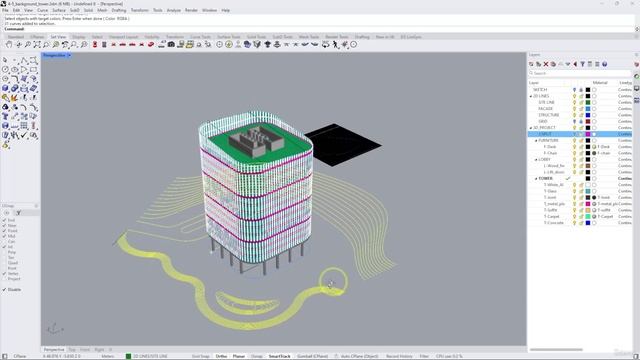The image size is (640, 360).
Task: Click the circular target icon in toolbar
Action: point(353,44)
